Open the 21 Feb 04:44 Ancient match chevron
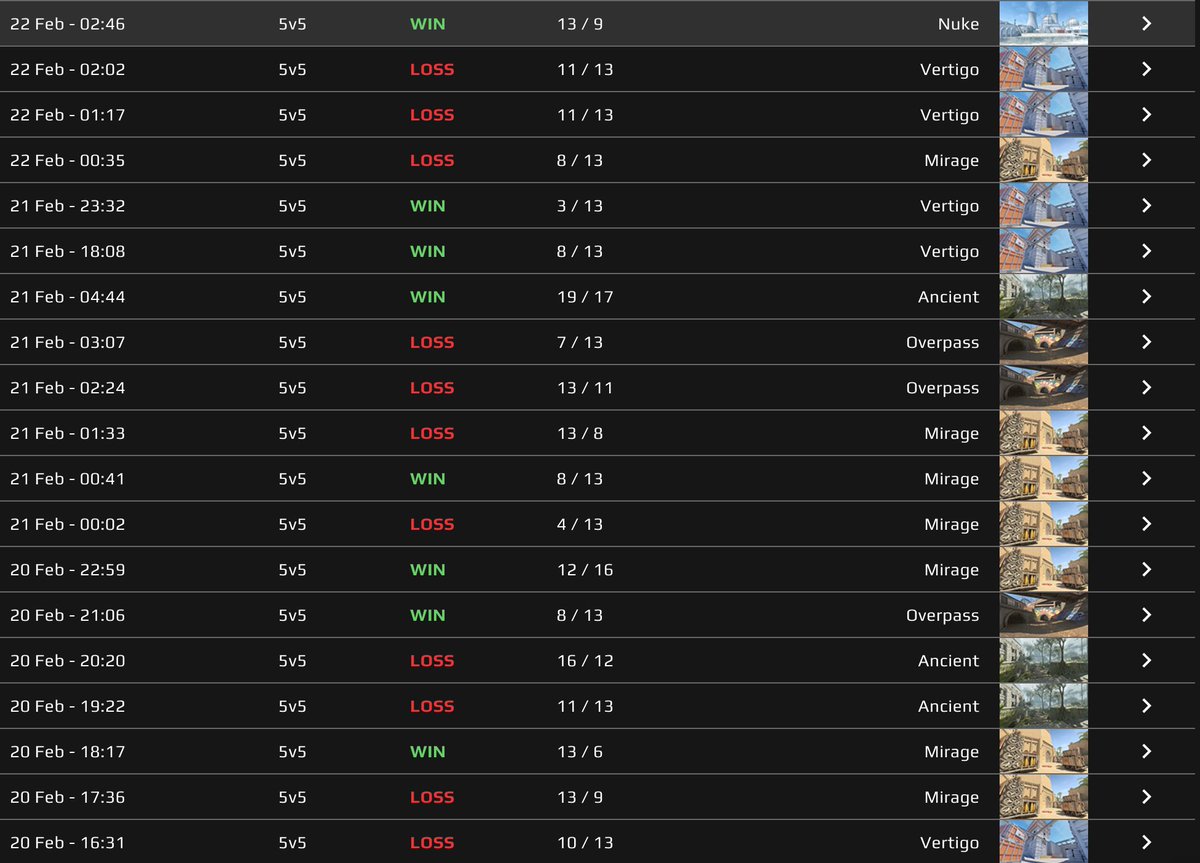This screenshot has height=863, width=1200. coord(1147,296)
